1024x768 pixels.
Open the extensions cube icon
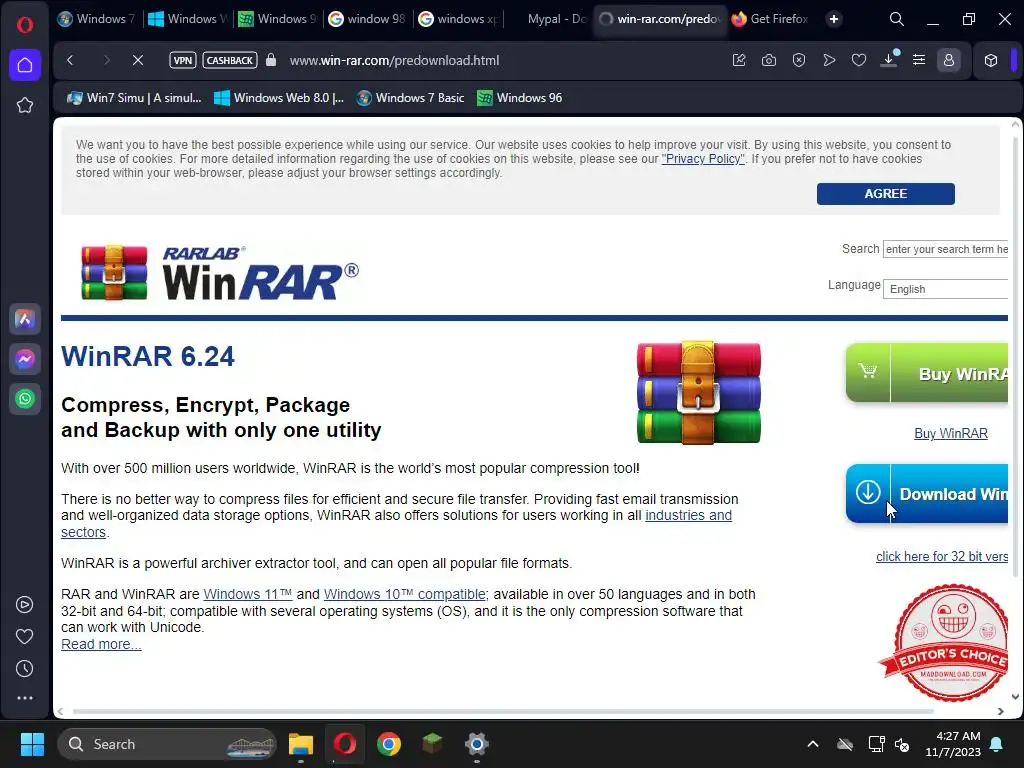pos(991,60)
